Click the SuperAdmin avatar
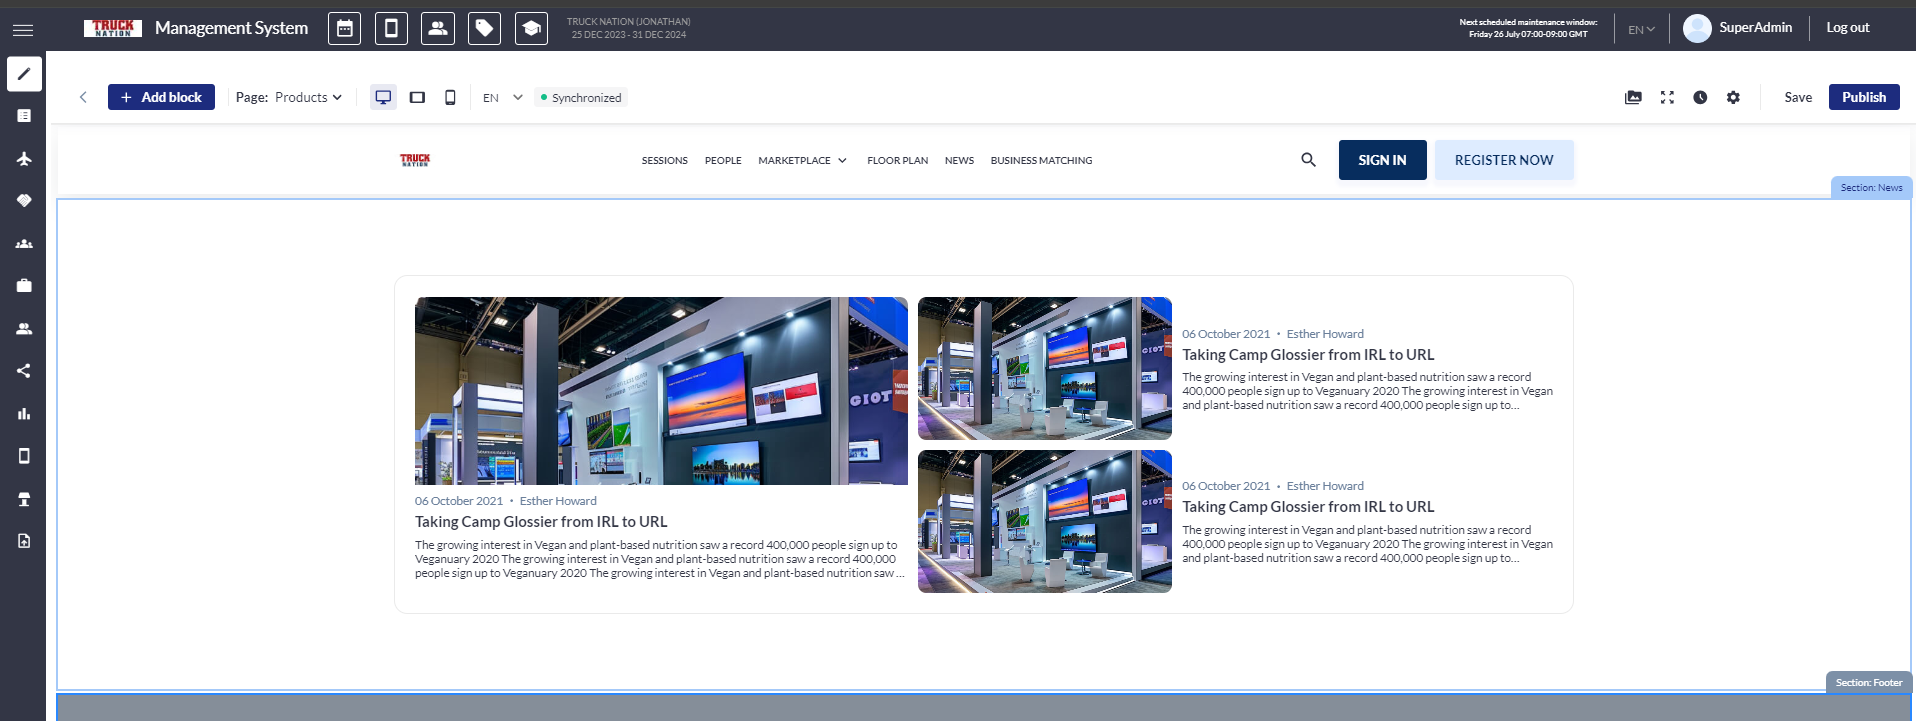The image size is (1916, 721). (1697, 28)
